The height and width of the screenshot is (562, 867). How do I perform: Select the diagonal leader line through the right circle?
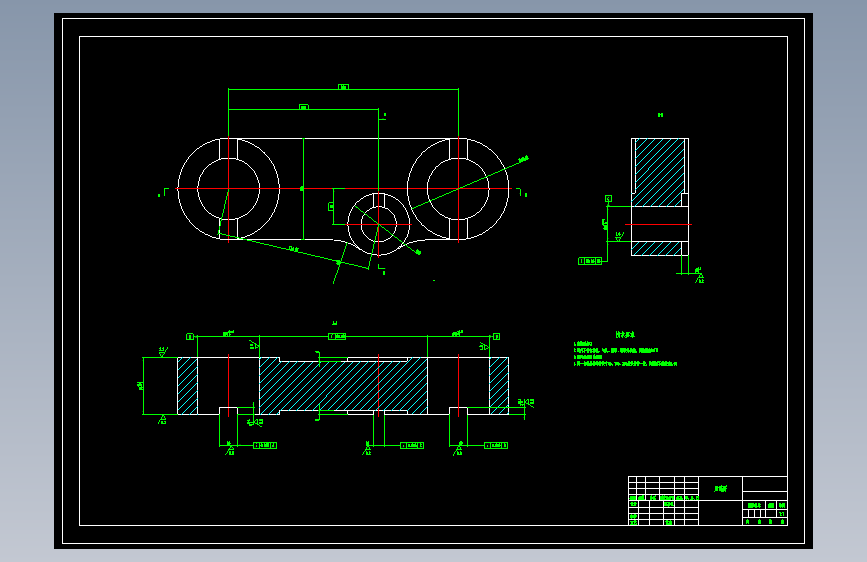coord(470,184)
